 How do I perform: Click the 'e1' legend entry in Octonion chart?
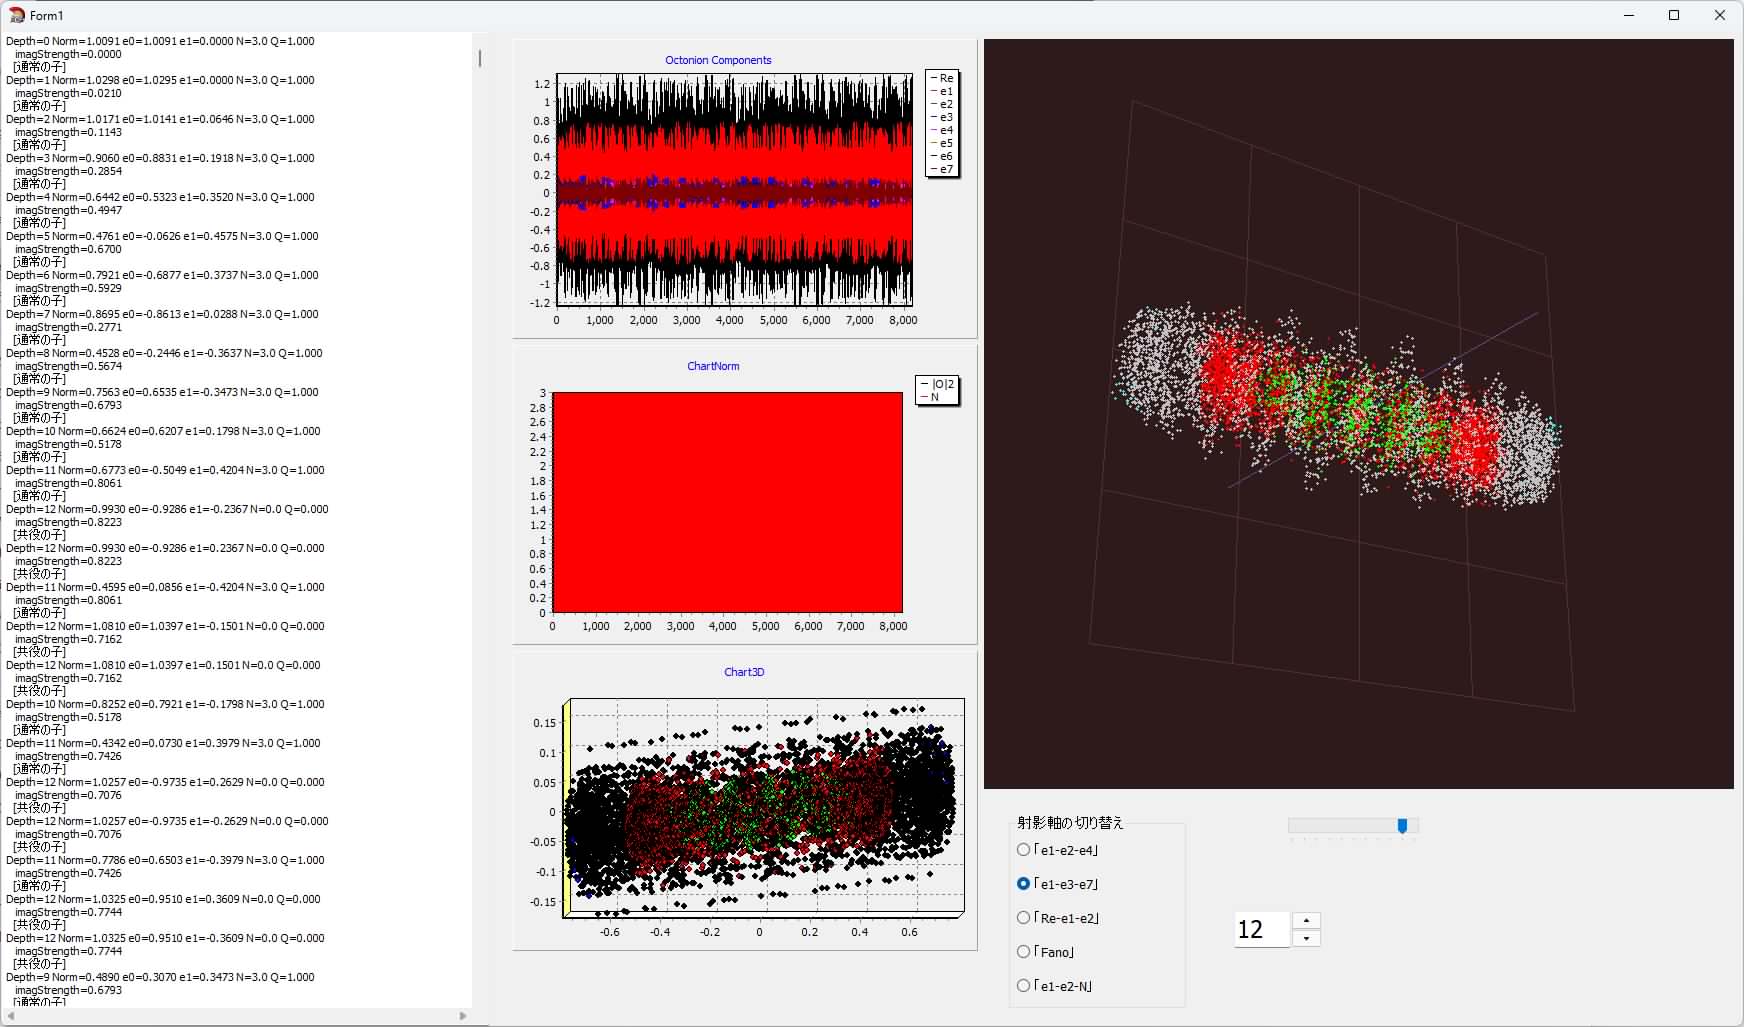coord(942,91)
